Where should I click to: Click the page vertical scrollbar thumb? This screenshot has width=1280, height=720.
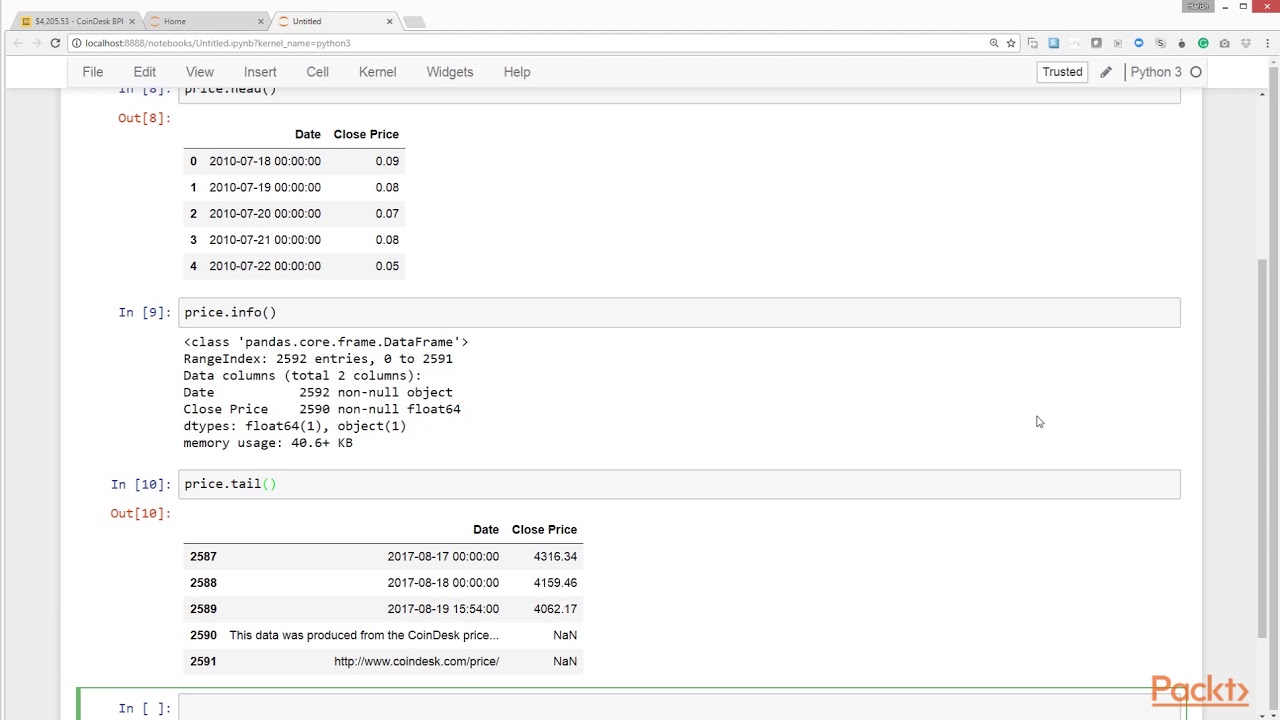point(1264,447)
